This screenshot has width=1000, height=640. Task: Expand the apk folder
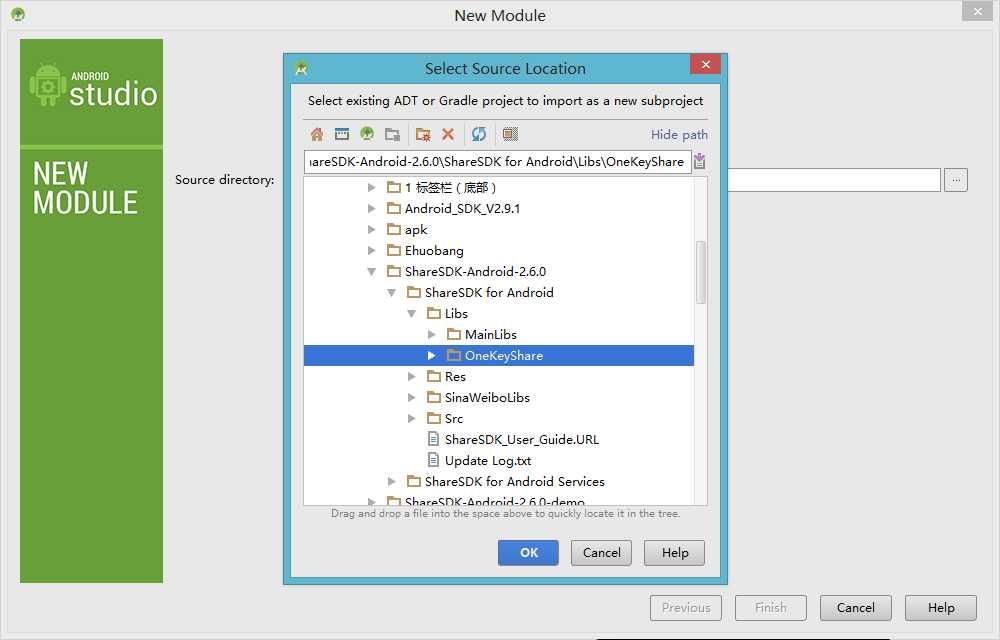click(x=371, y=229)
